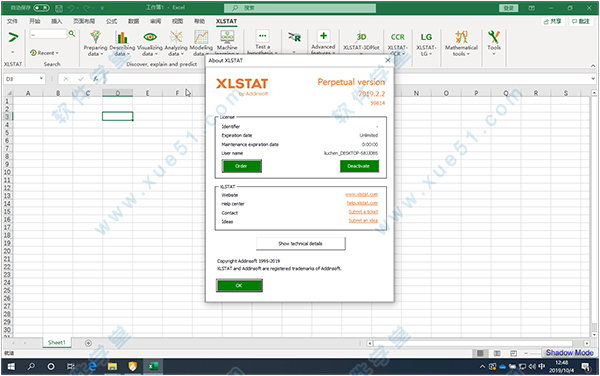Collapse the ribbon chevron

(593, 65)
